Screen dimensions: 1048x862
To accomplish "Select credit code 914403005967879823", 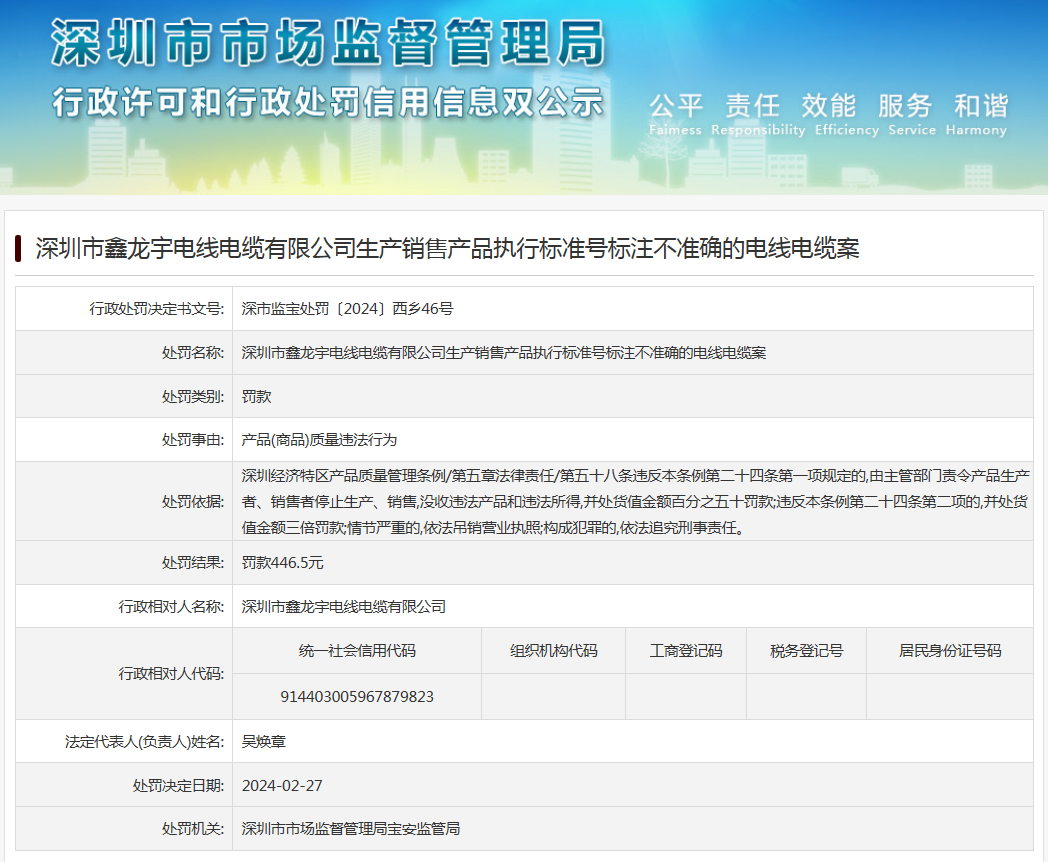I will (x=357, y=697).
